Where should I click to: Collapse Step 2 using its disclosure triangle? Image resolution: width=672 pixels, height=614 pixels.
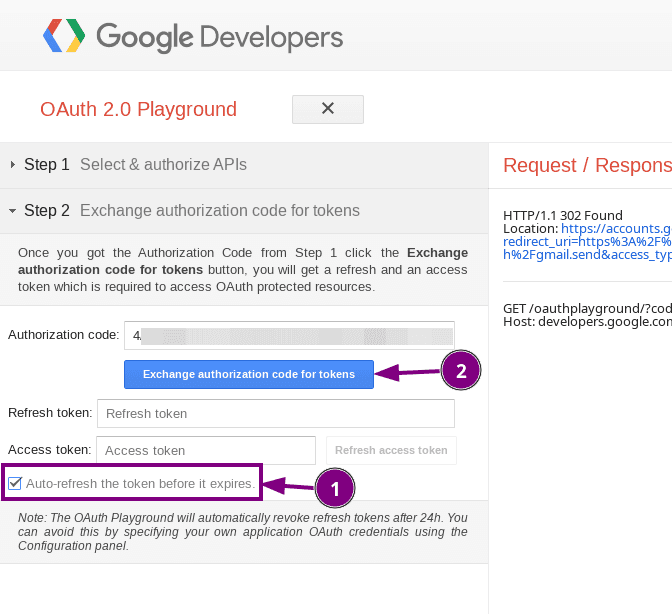tap(12, 211)
